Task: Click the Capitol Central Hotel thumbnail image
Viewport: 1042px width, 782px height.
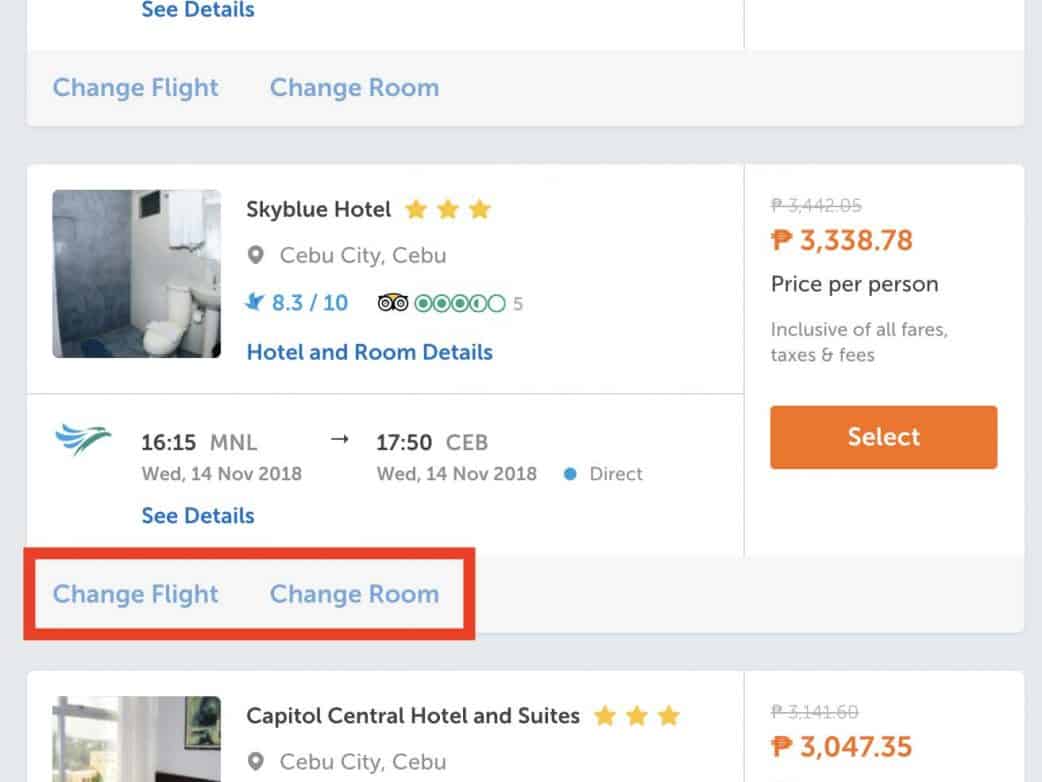Action: 136,739
